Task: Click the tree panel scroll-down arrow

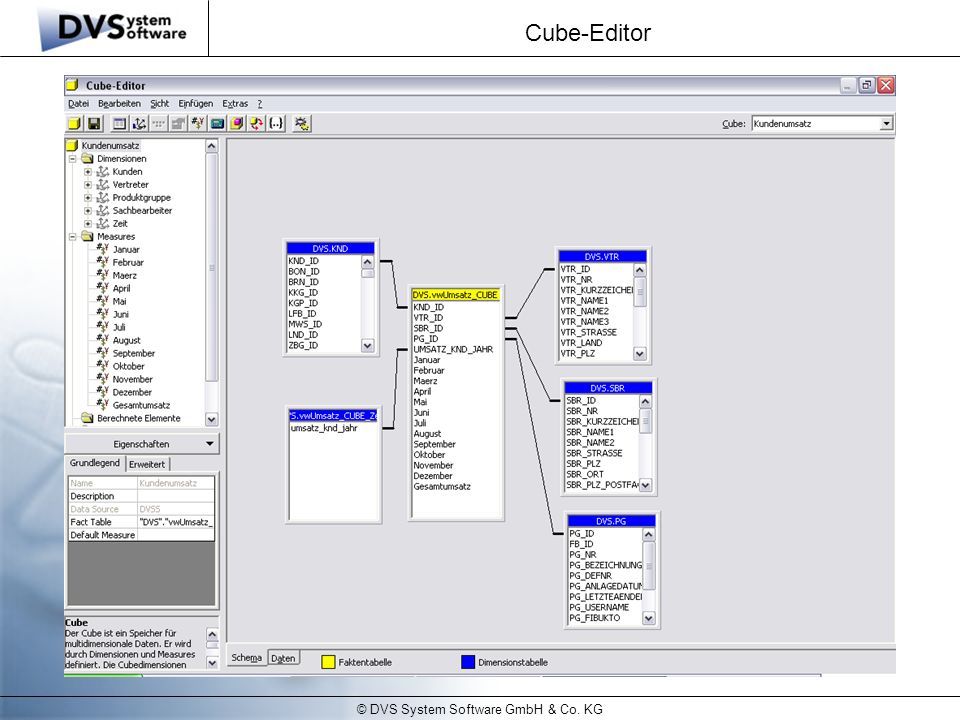Action: click(x=211, y=419)
